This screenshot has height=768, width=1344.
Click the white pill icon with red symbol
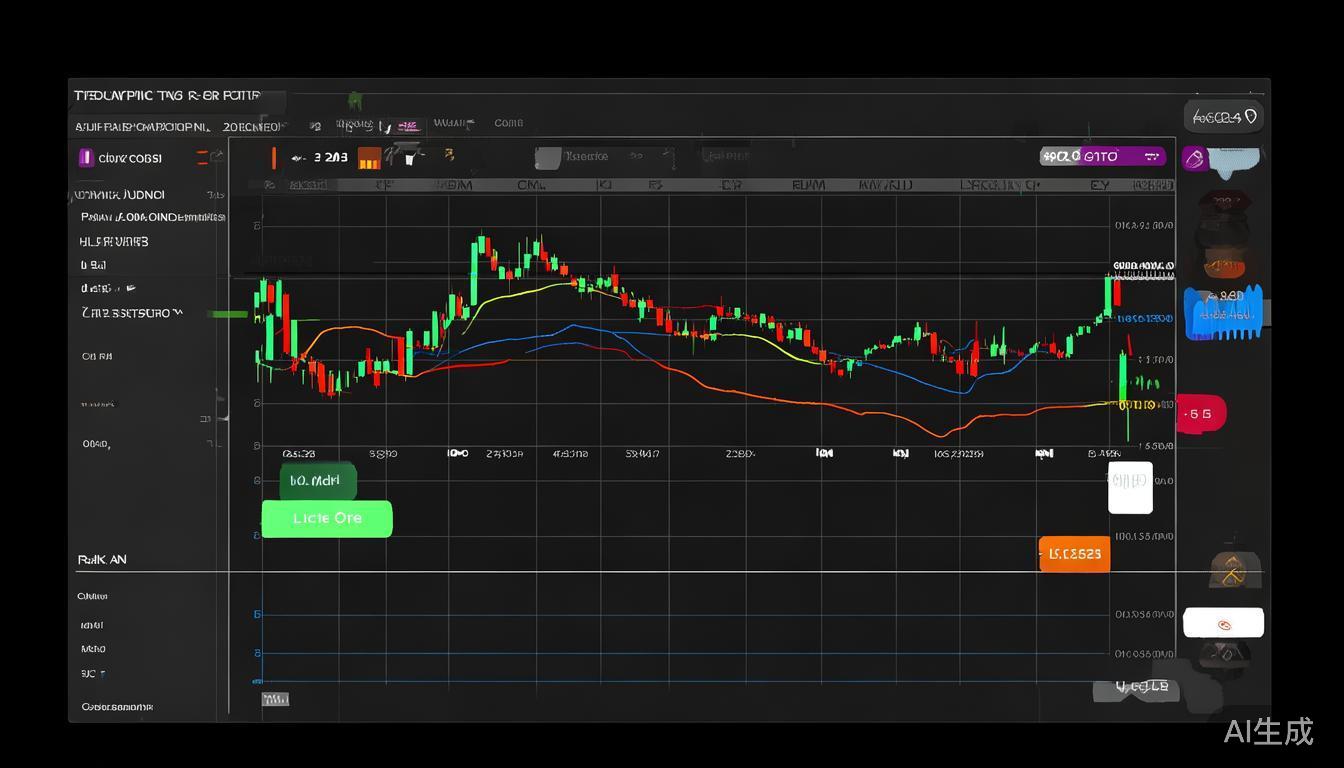pyautogui.click(x=1223, y=623)
